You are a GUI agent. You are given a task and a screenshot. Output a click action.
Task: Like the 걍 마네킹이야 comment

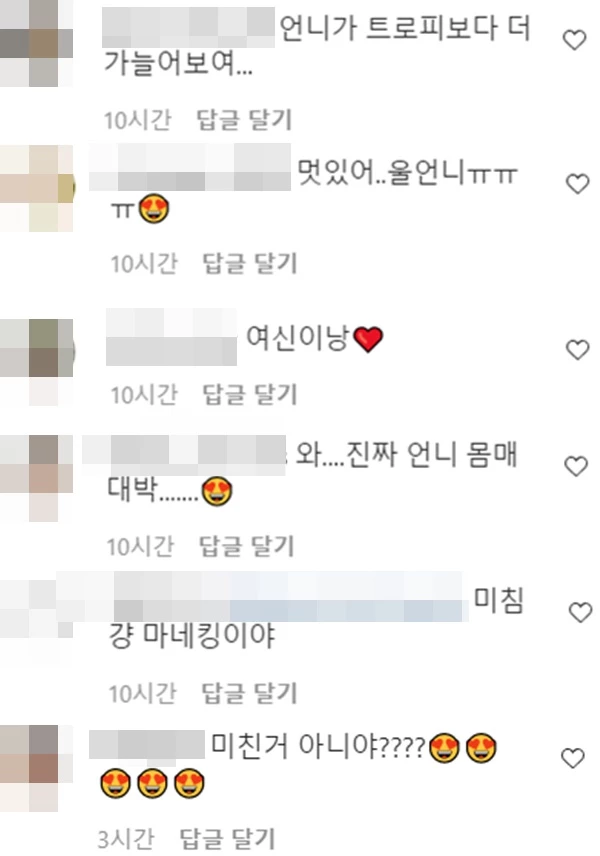[580, 613]
